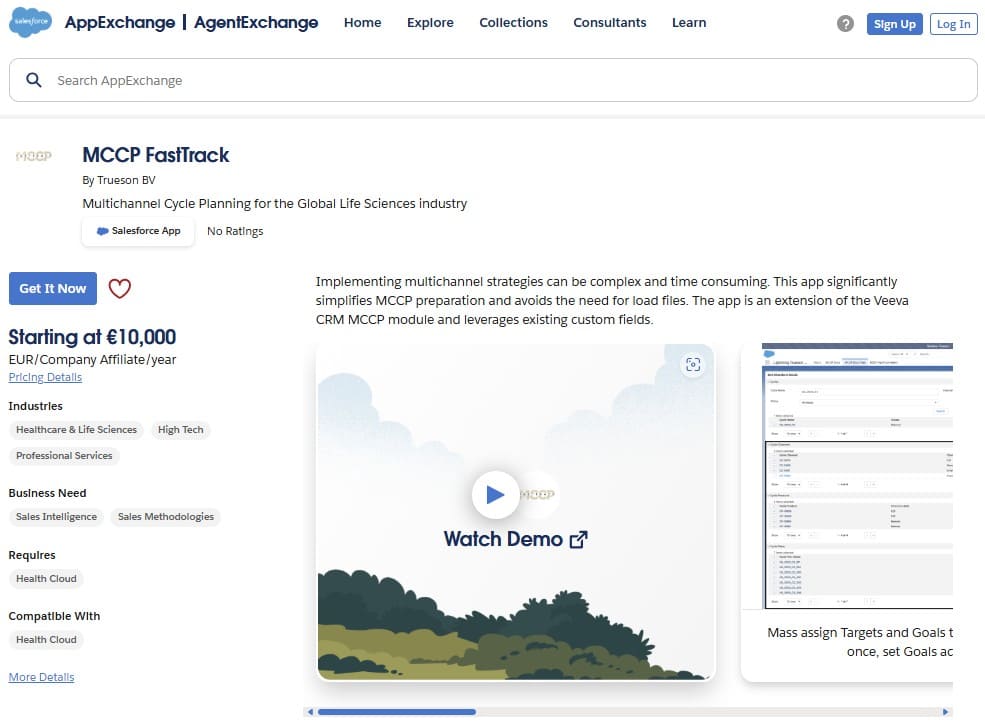The height and width of the screenshot is (726, 985).
Task: Click the MCCP app logo
Action: coord(33,156)
